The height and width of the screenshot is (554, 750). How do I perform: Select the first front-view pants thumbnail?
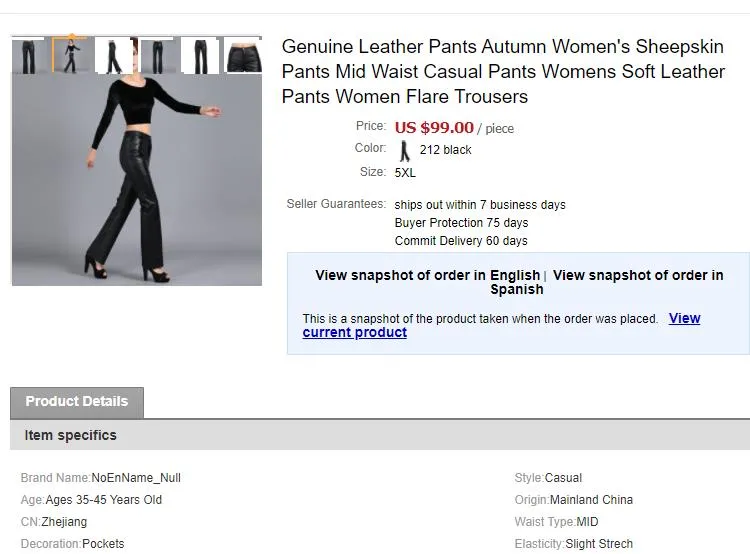coord(28,55)
